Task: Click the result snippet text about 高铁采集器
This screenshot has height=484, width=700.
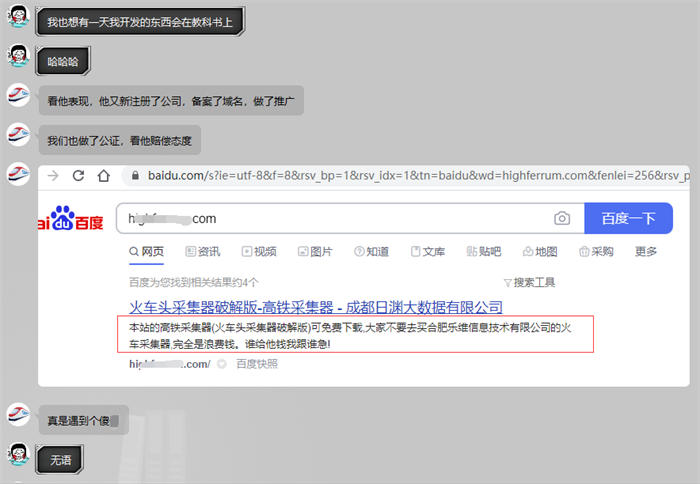Action: click(350, 336)
